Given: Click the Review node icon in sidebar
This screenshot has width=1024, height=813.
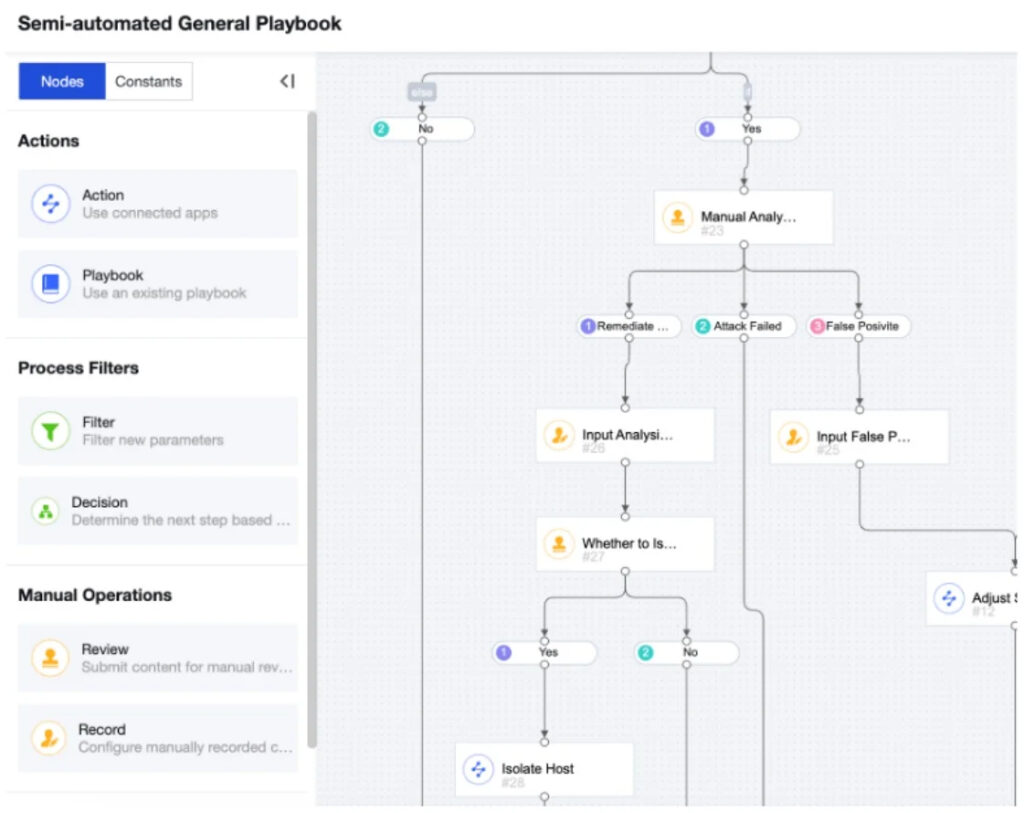Looking at the screenshot, I should click(50, 658).
